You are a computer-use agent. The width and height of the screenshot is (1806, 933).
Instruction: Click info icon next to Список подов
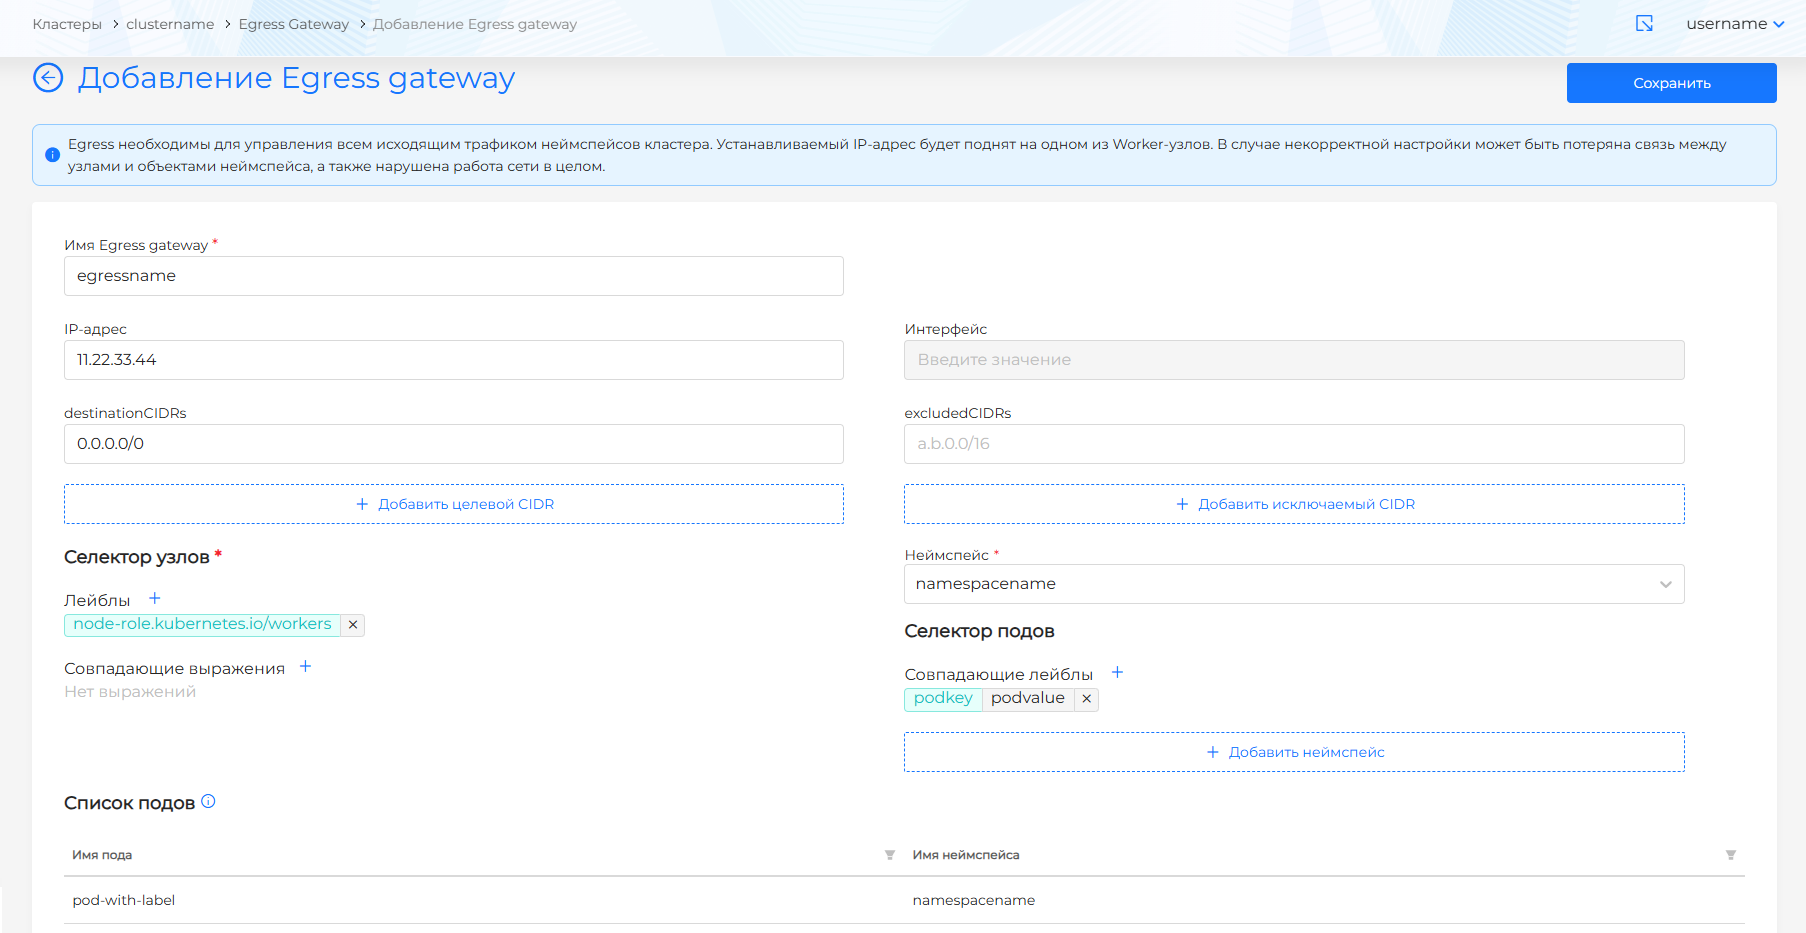click(x=208, y=802)
